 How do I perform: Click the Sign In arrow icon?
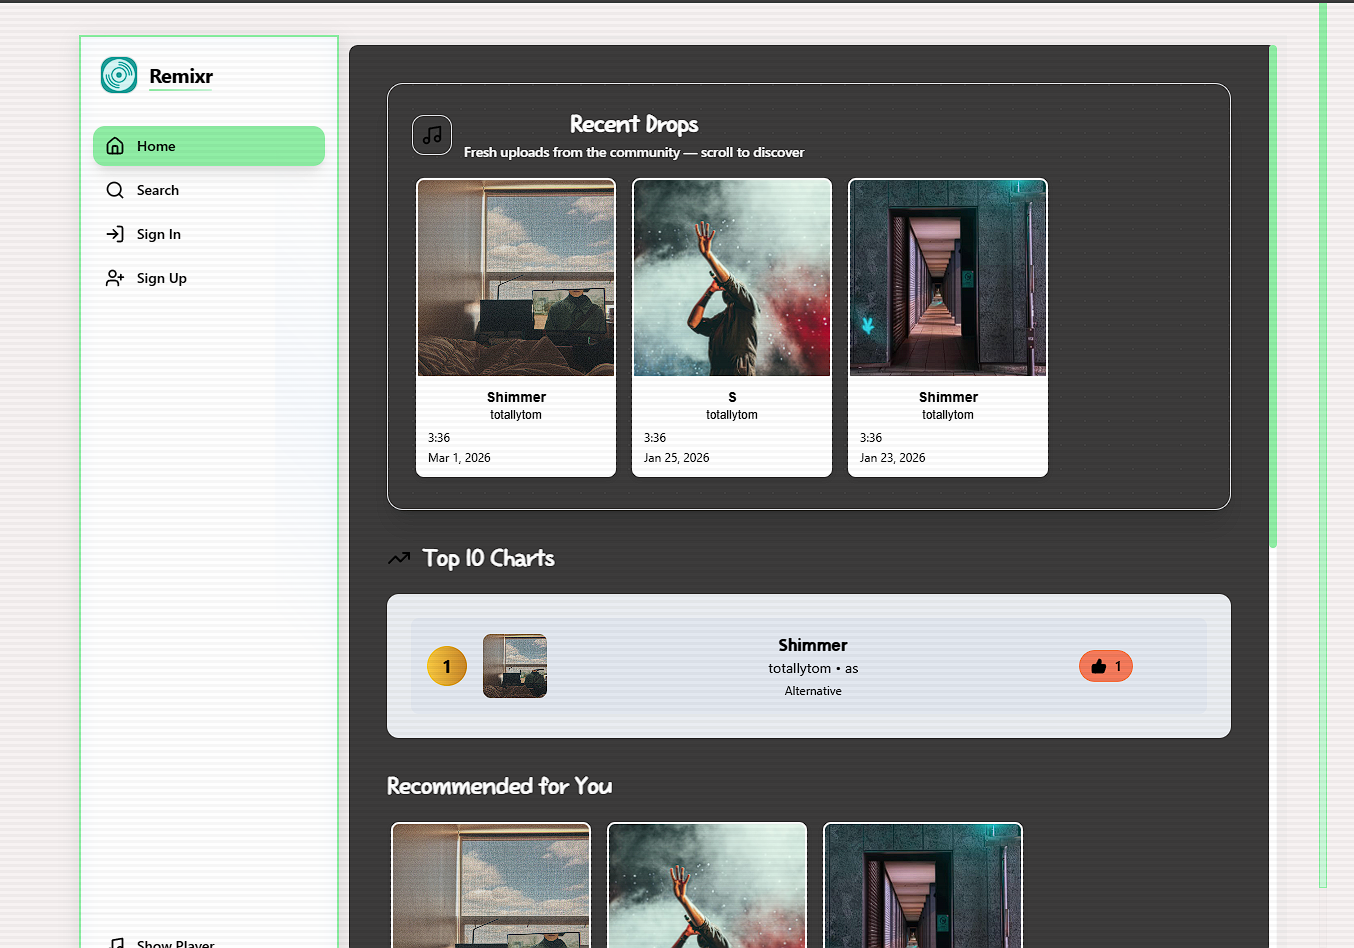pos(115,234)
